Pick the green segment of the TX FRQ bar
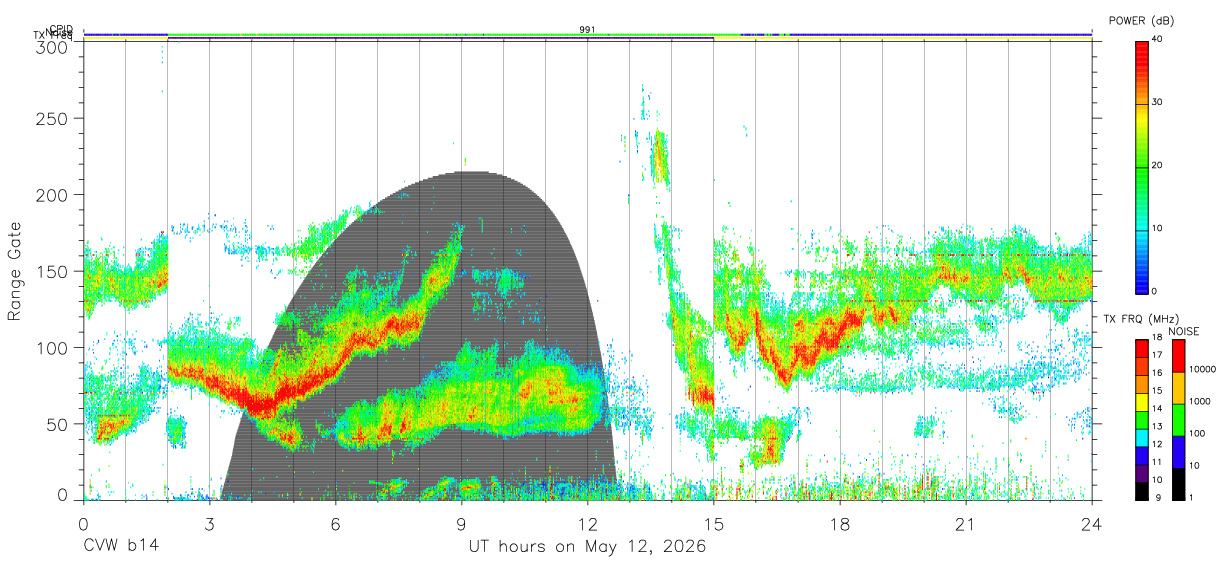 (x=1141, y=419)
